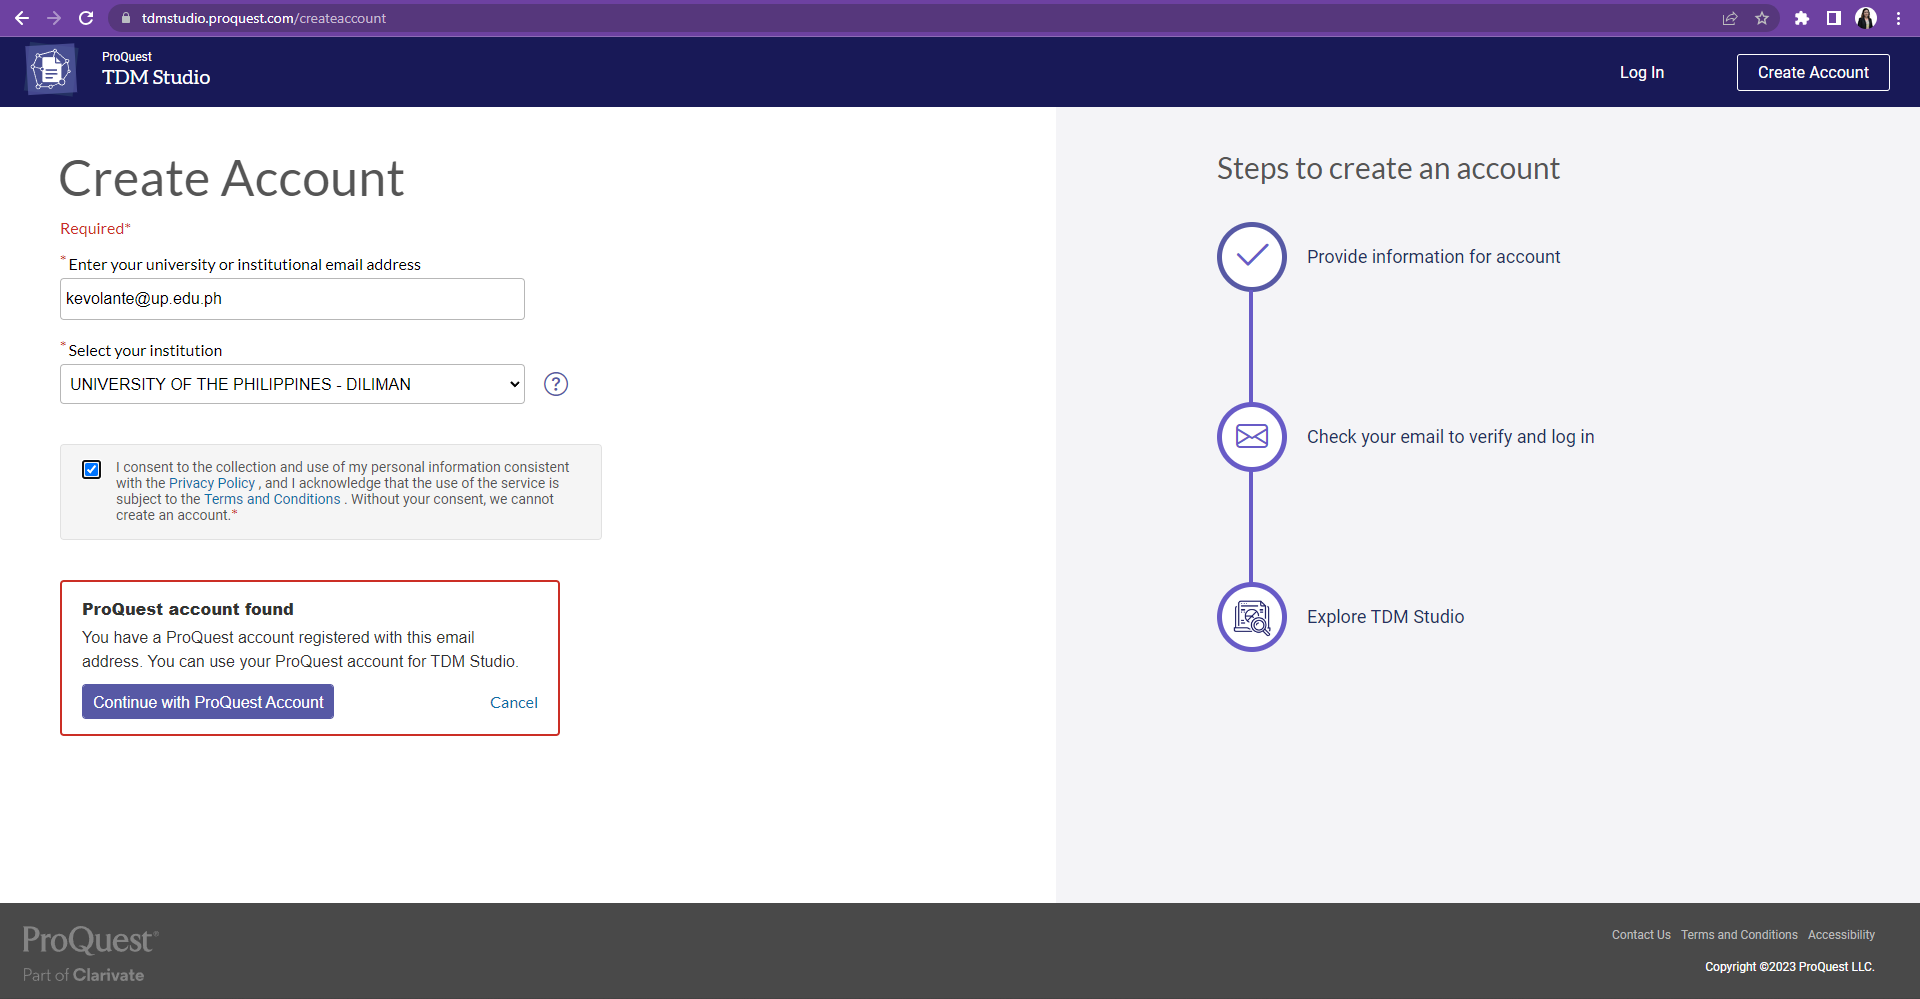1920x999 pixels.
Task: Click the institution help question mark icon
Action: tap(556, 384)
